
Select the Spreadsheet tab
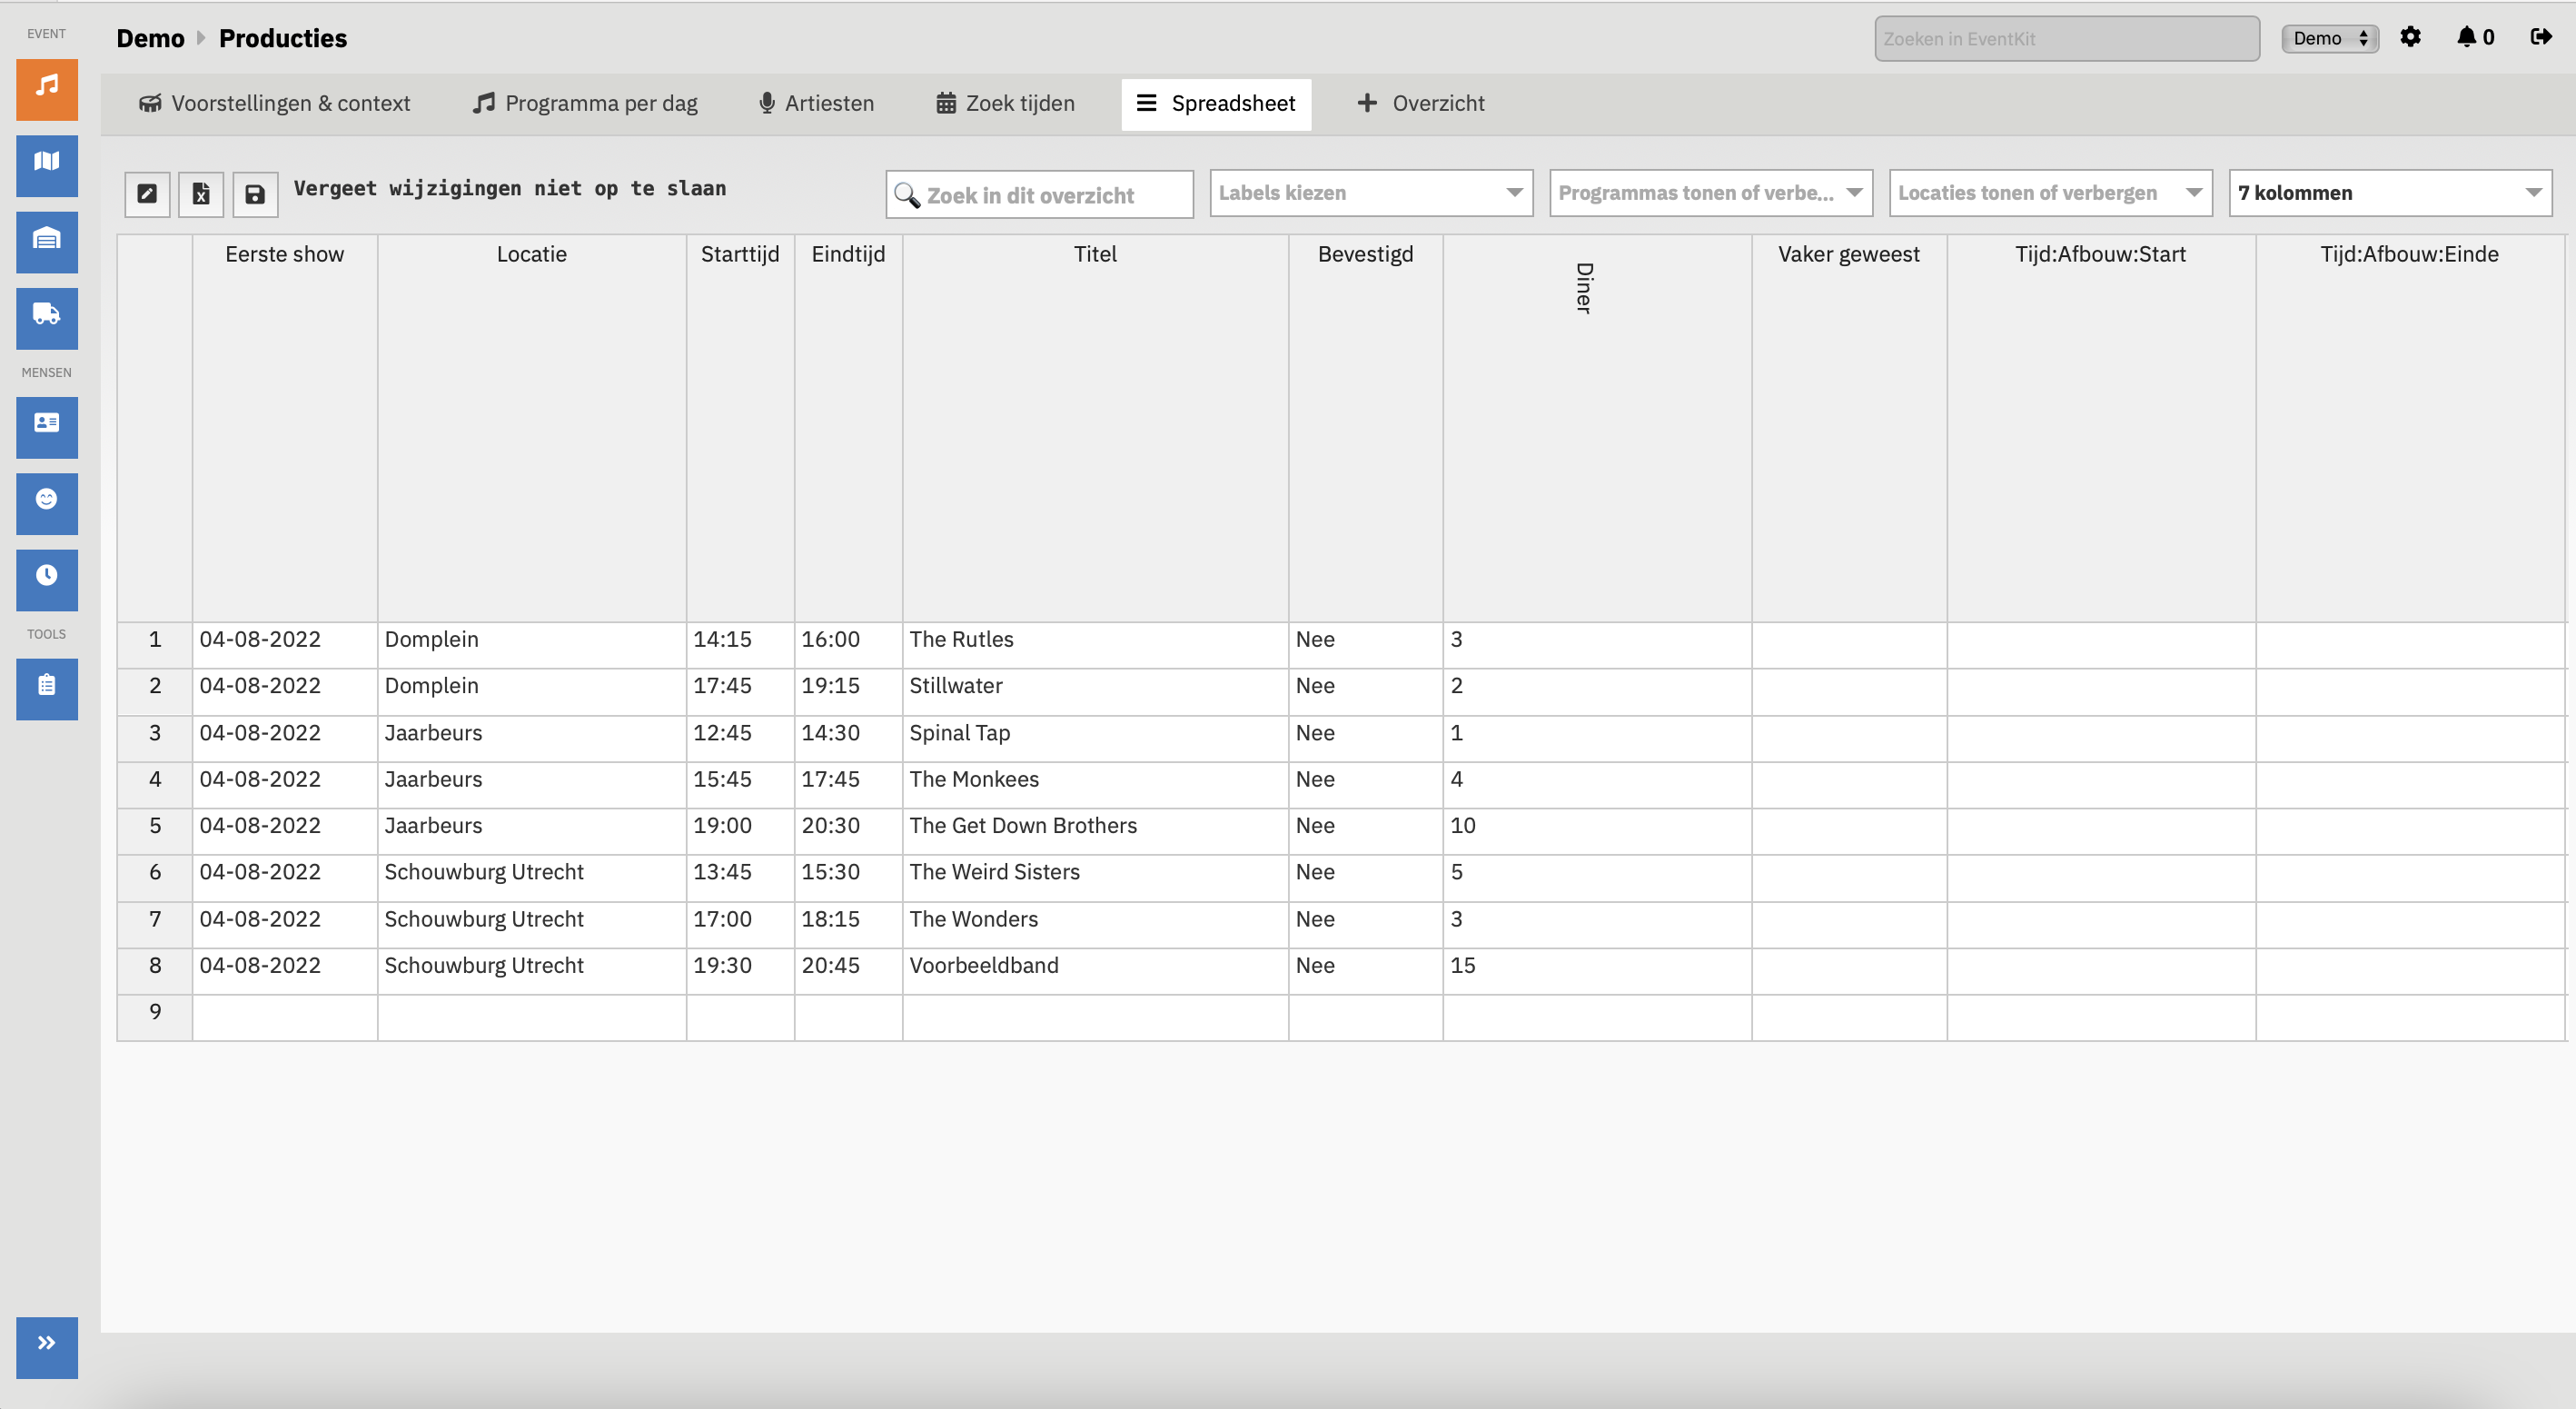(1216, 103)
